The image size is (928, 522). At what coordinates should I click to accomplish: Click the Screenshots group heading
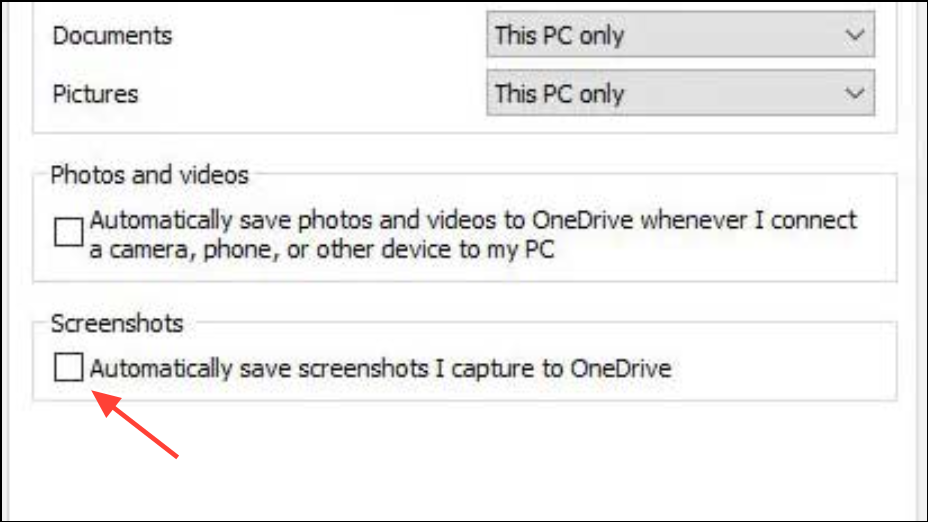pos(117,324)
